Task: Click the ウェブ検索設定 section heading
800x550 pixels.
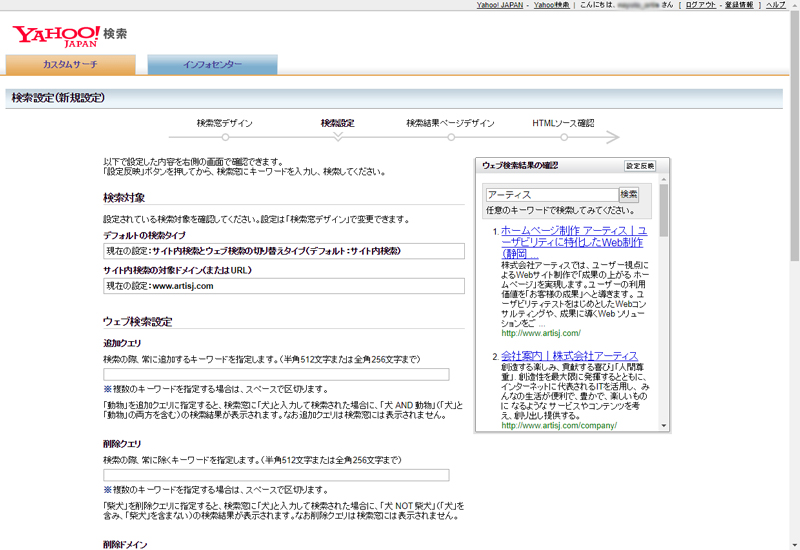Action: 138,322
